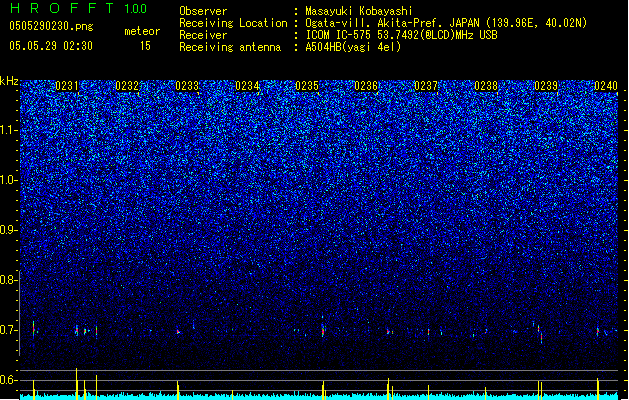Screen dimensions: 629x400
Task: Click the 0.6 kHz axis tick label
Action: pyautogui.click(x=9, y=380)
